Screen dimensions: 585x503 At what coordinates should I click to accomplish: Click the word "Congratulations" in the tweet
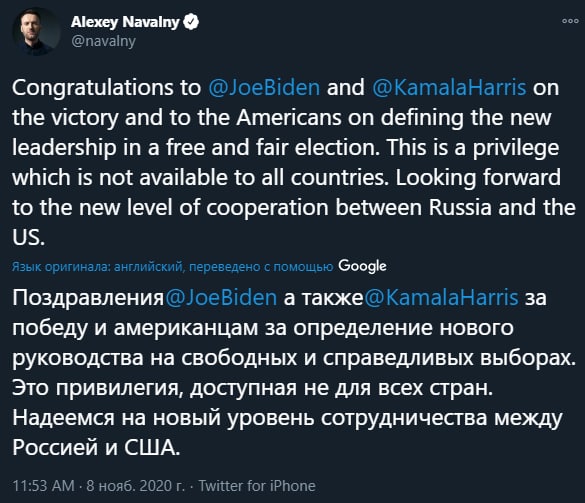(x=93, y=88)
